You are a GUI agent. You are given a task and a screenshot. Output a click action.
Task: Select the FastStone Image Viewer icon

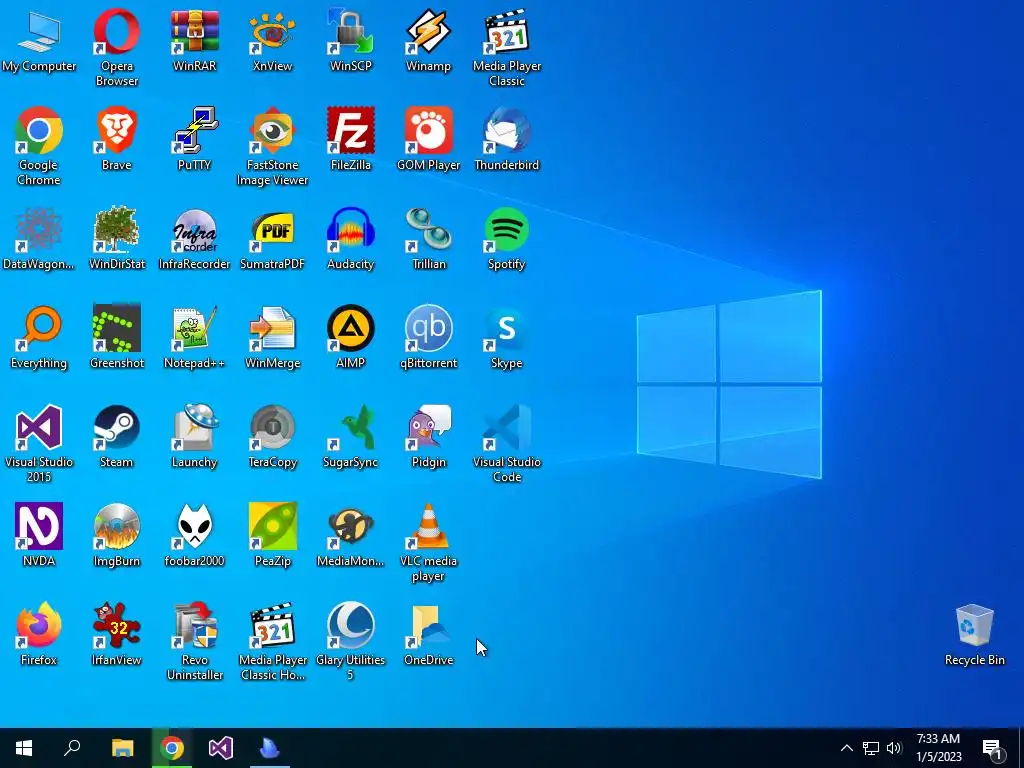click(272, 147)
